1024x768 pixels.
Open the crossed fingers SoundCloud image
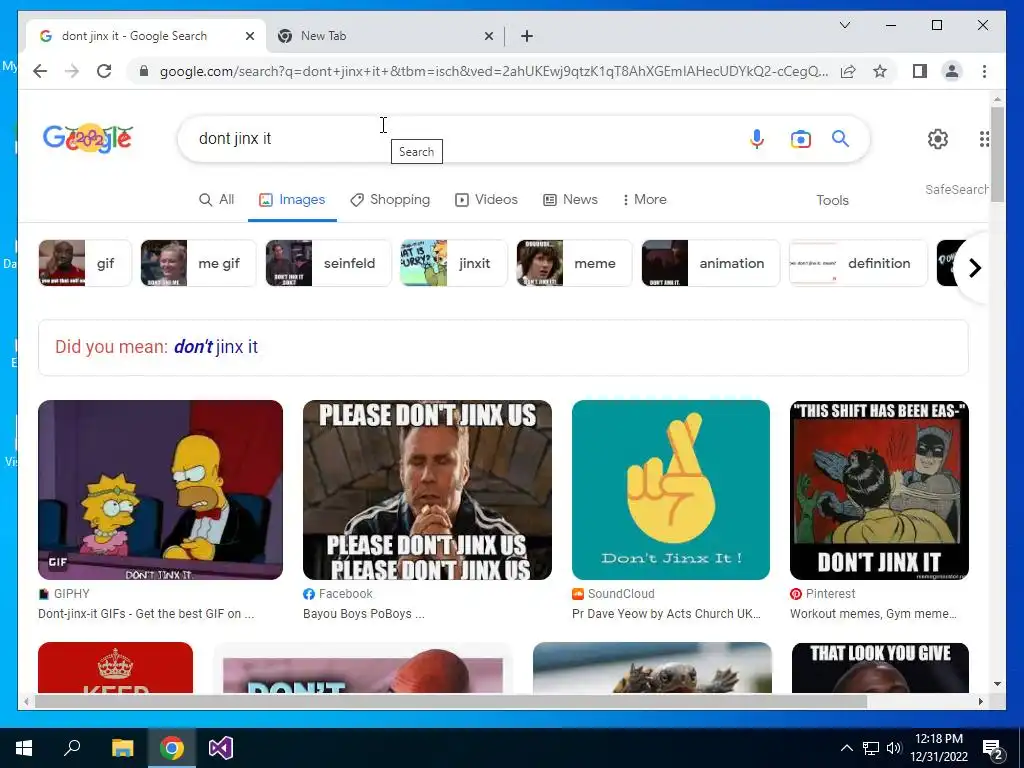[671, 490]
